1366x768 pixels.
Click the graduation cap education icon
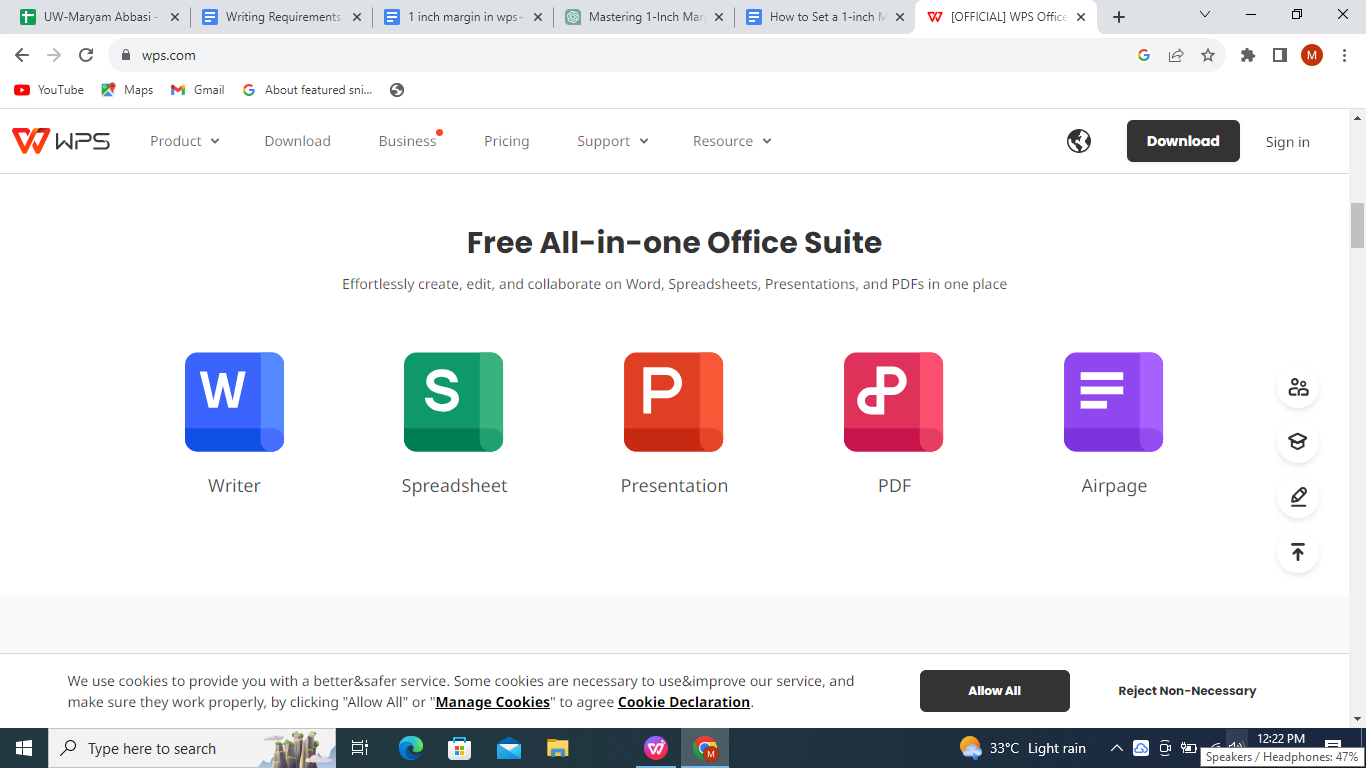[1297, 442]
